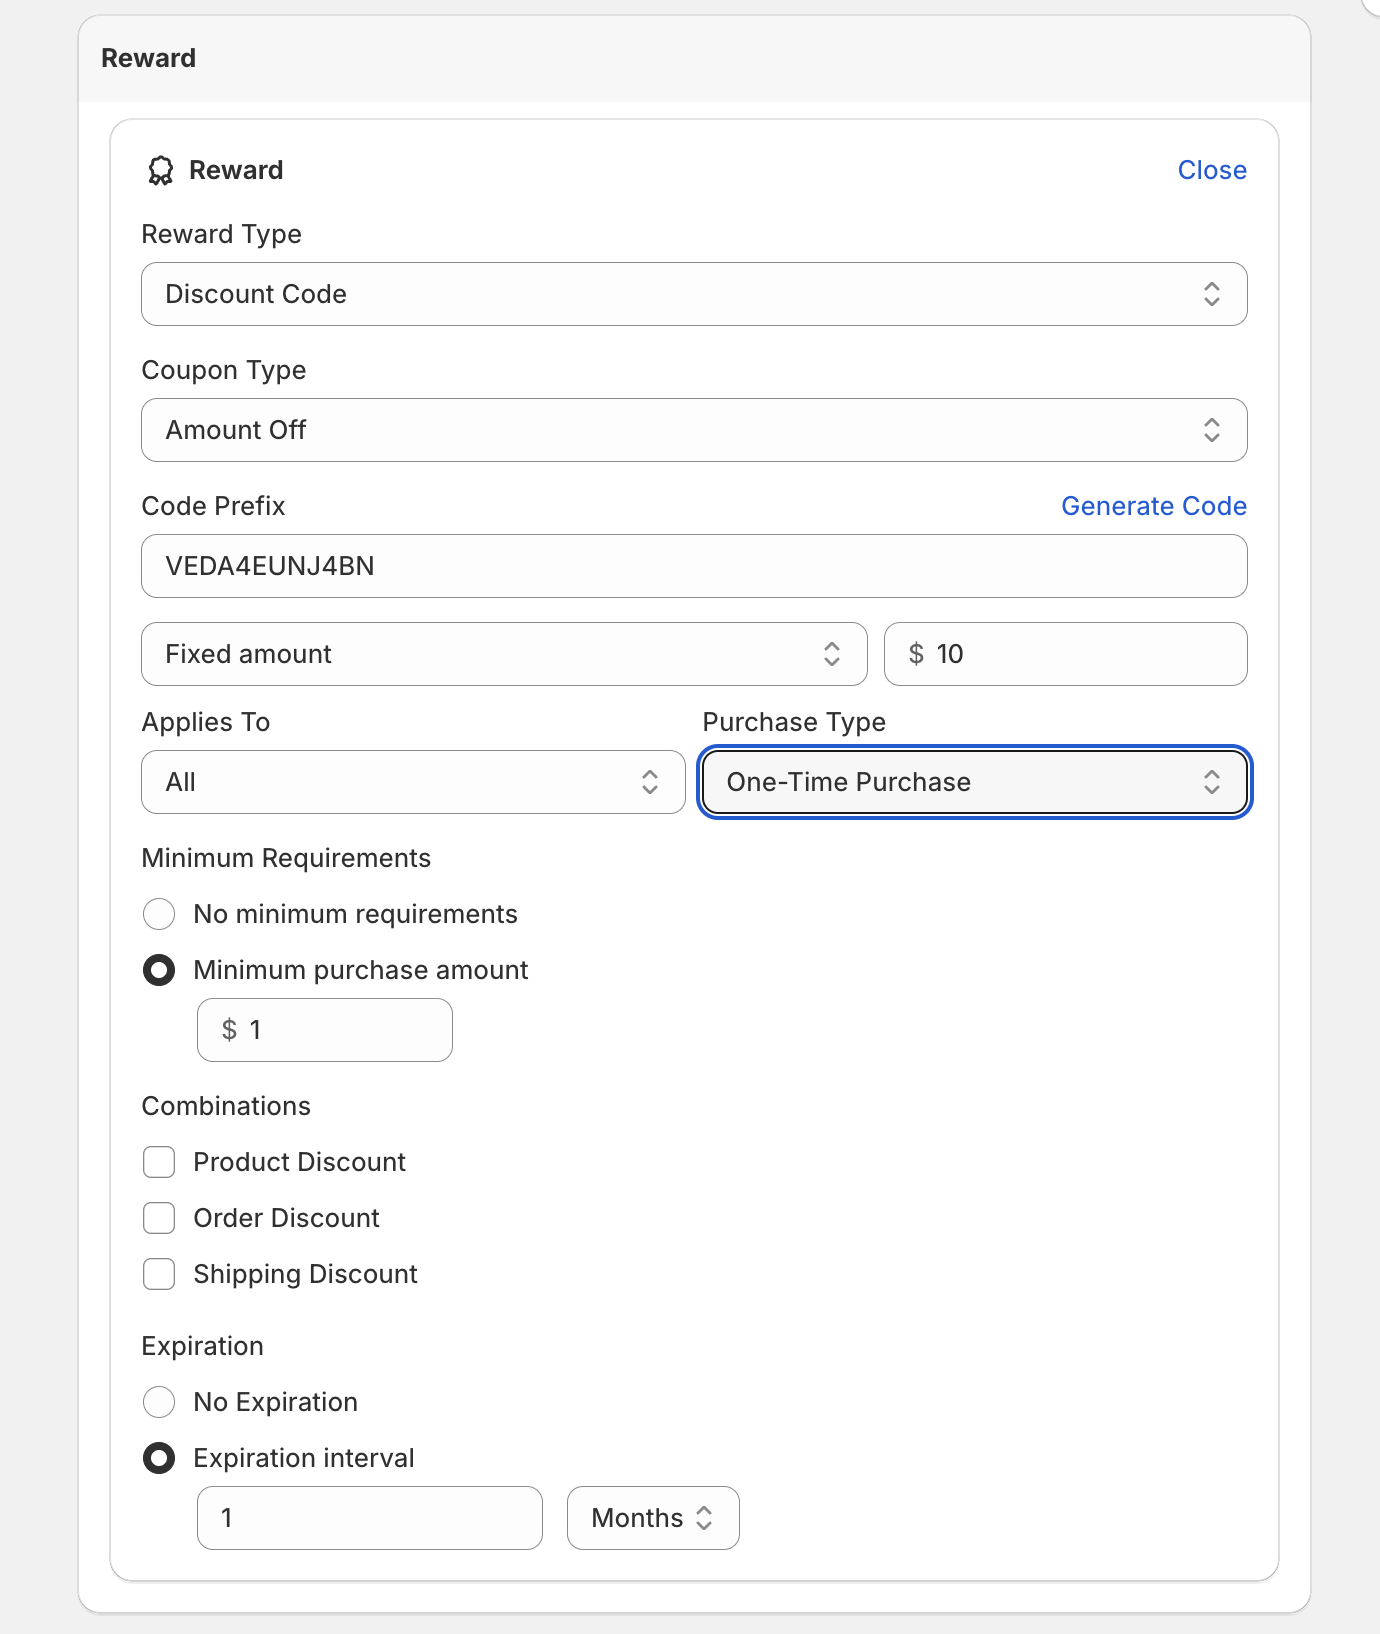
Task: Open the Applies To dropdown
Action: point(413,782)
